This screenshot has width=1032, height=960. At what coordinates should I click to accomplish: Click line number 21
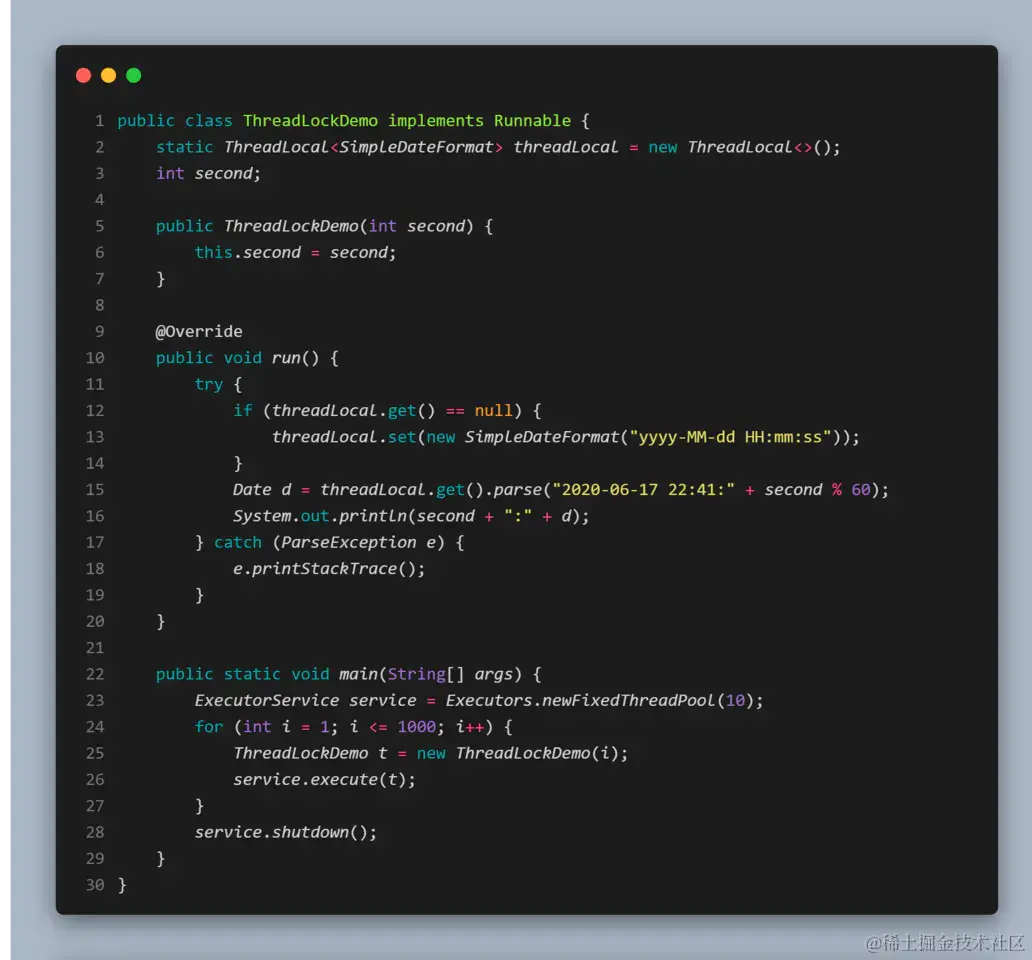coord(95,648)
